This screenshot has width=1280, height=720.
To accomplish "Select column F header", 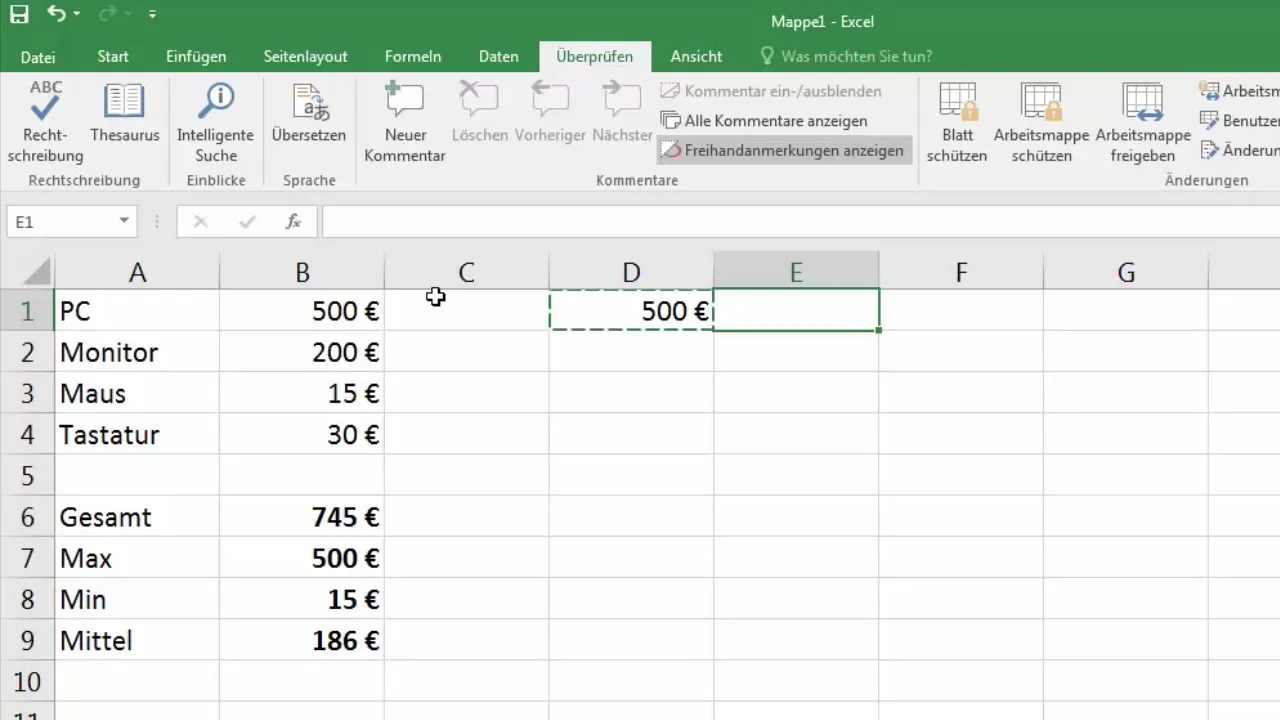I will tap(961, 272).
